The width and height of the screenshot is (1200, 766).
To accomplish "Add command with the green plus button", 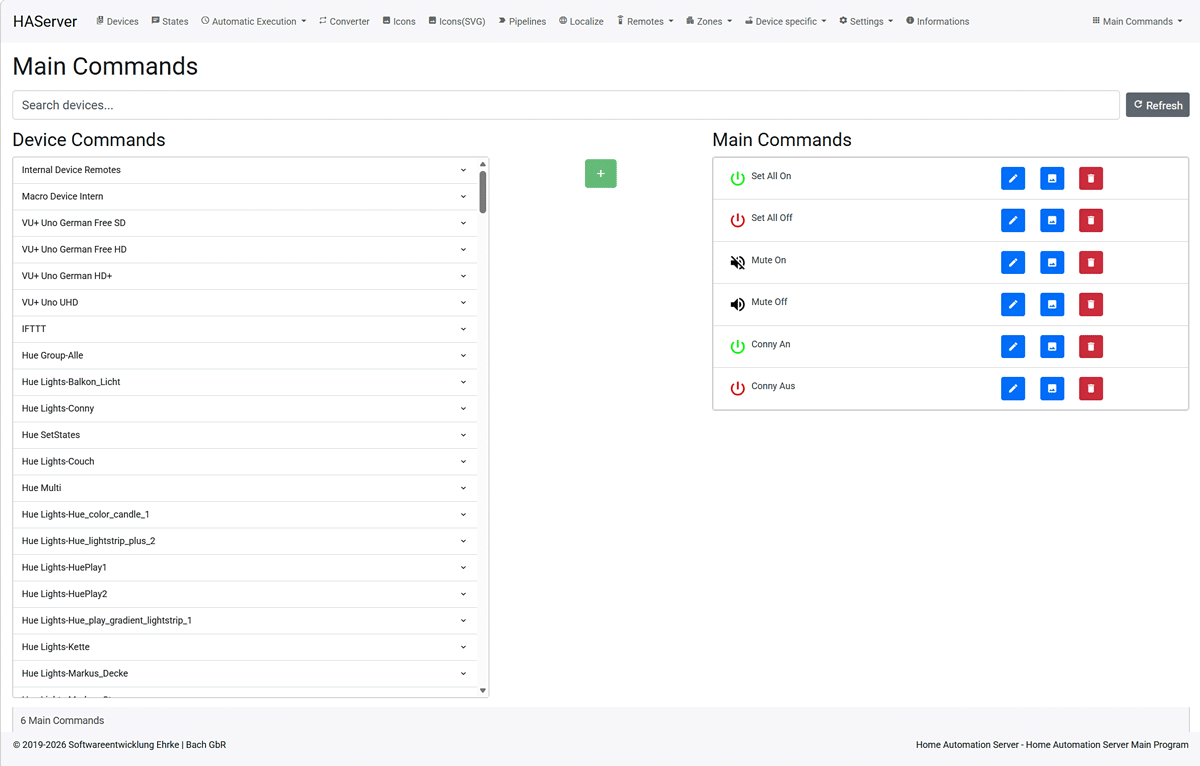I will [x=601, y=174].
